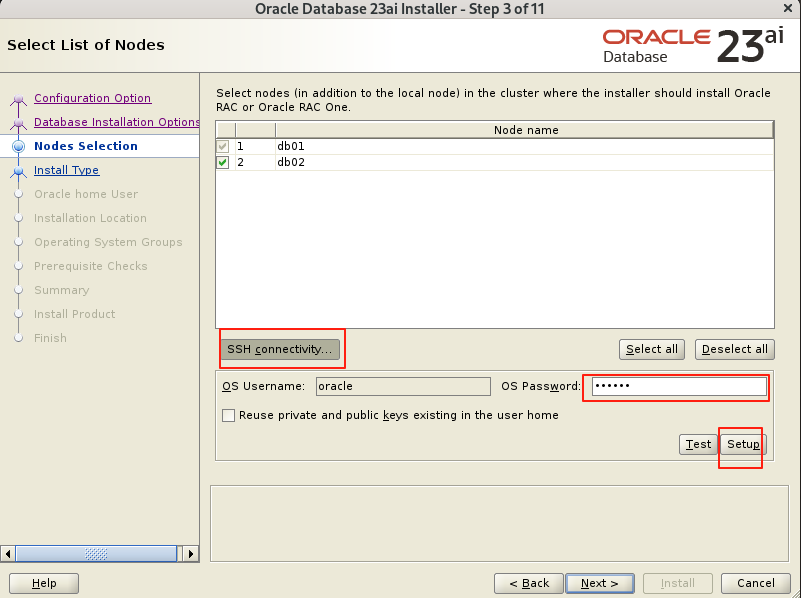The image size is (801, 598).
Task: Close the installer window
Action: (788, 8)
